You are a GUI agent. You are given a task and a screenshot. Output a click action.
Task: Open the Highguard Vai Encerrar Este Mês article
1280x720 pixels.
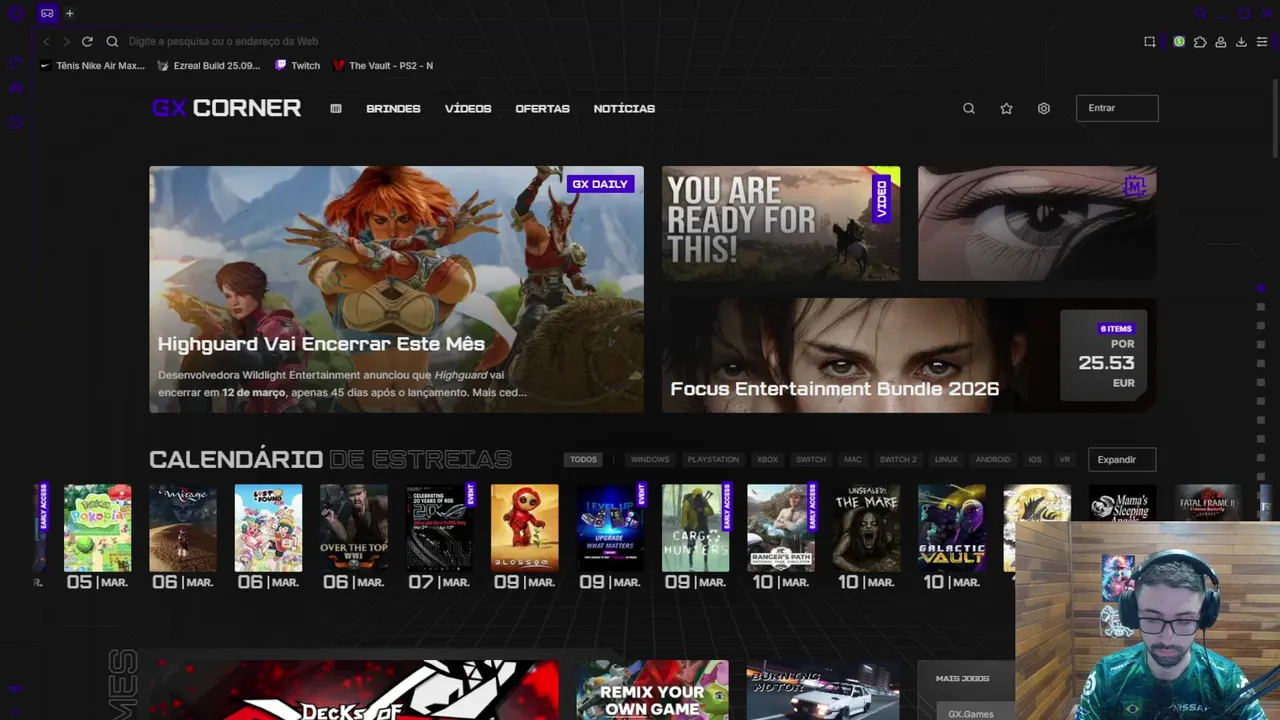(x=396, y=289)
